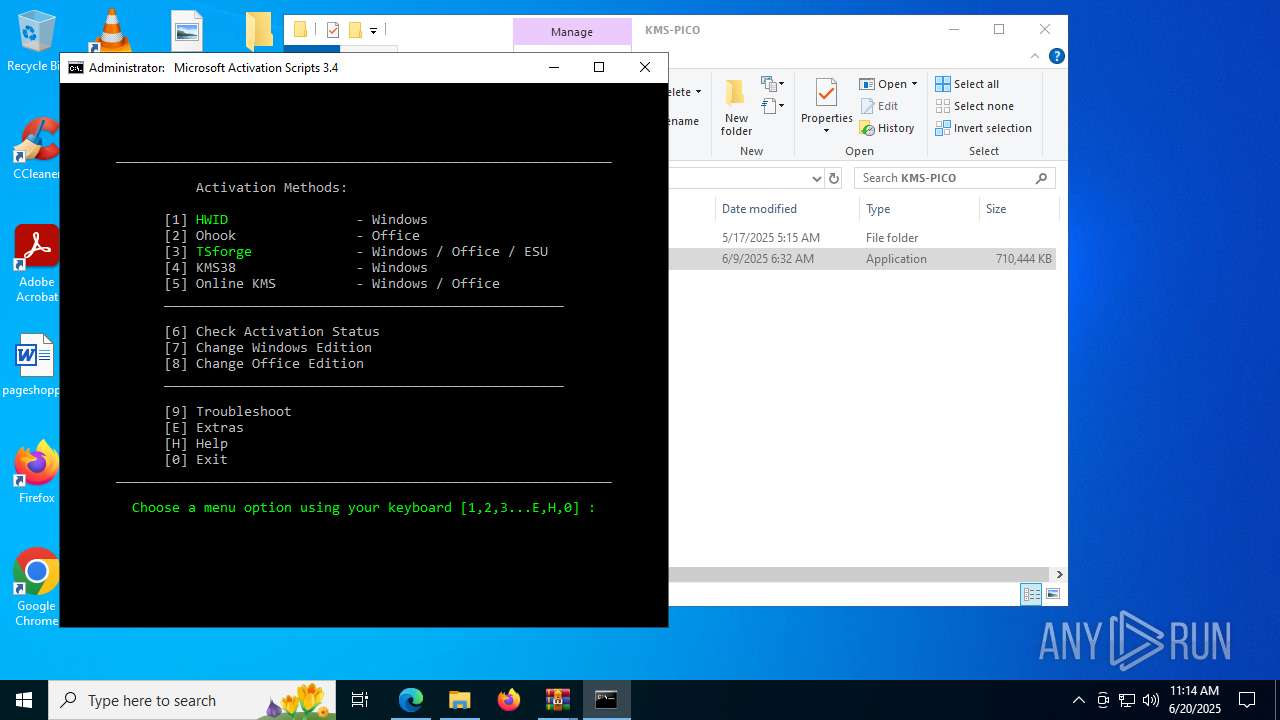The image size is (1280, 720).
Task: Select the File folder row dated 5/17/2025
Action: pyautogui.click(x=862, y=238)
